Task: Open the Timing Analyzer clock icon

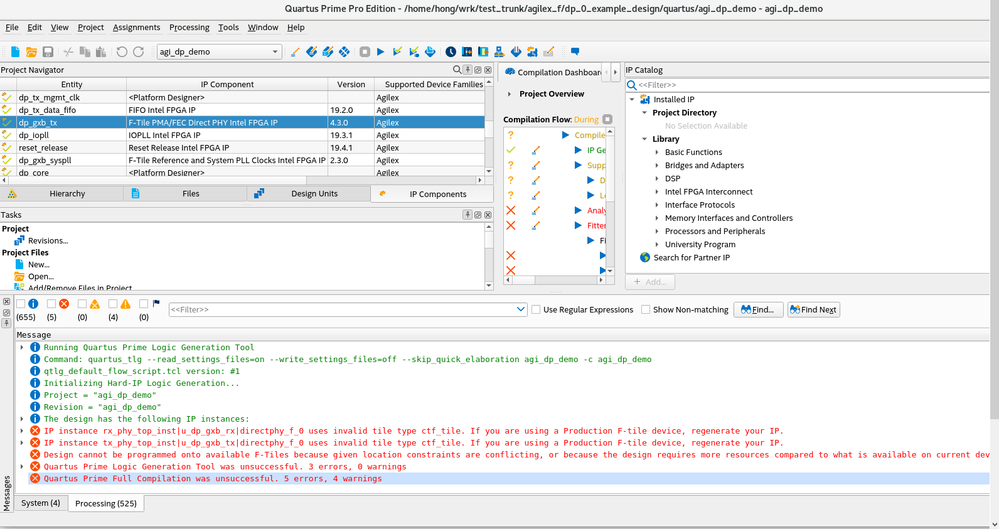Action: [450, 52]
